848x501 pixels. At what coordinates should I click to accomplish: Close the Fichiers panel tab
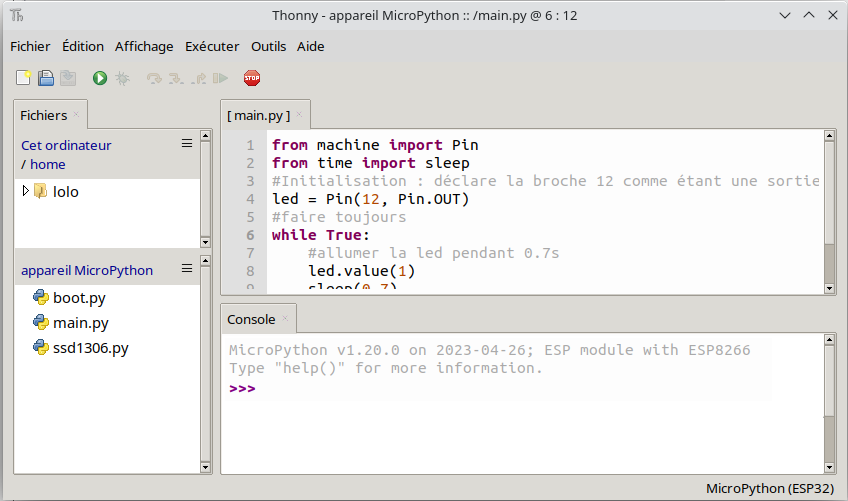point(76,114)
